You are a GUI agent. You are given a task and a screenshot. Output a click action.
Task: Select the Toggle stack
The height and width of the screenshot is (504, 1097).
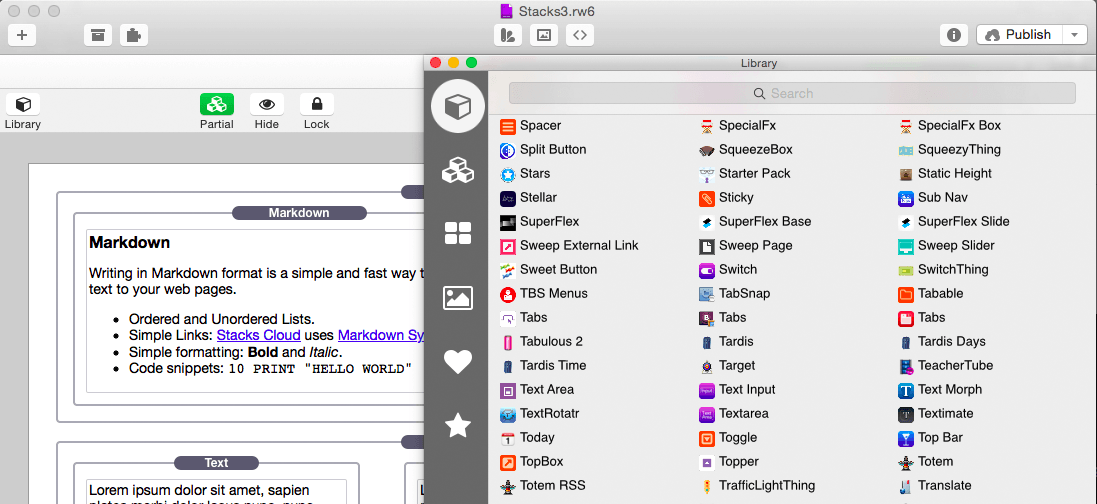click(x=728, y=438)
